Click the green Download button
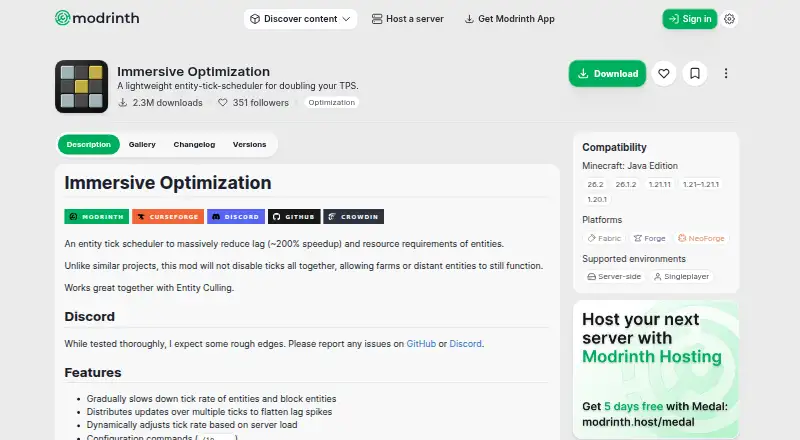800x440 pixels. tap(607, 74)
